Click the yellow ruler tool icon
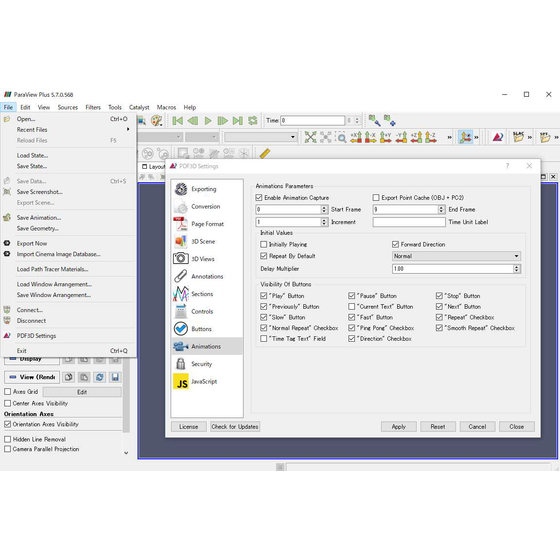Image resolution: width=560 pixels, height=560 pixels. (x=265, y=154)
